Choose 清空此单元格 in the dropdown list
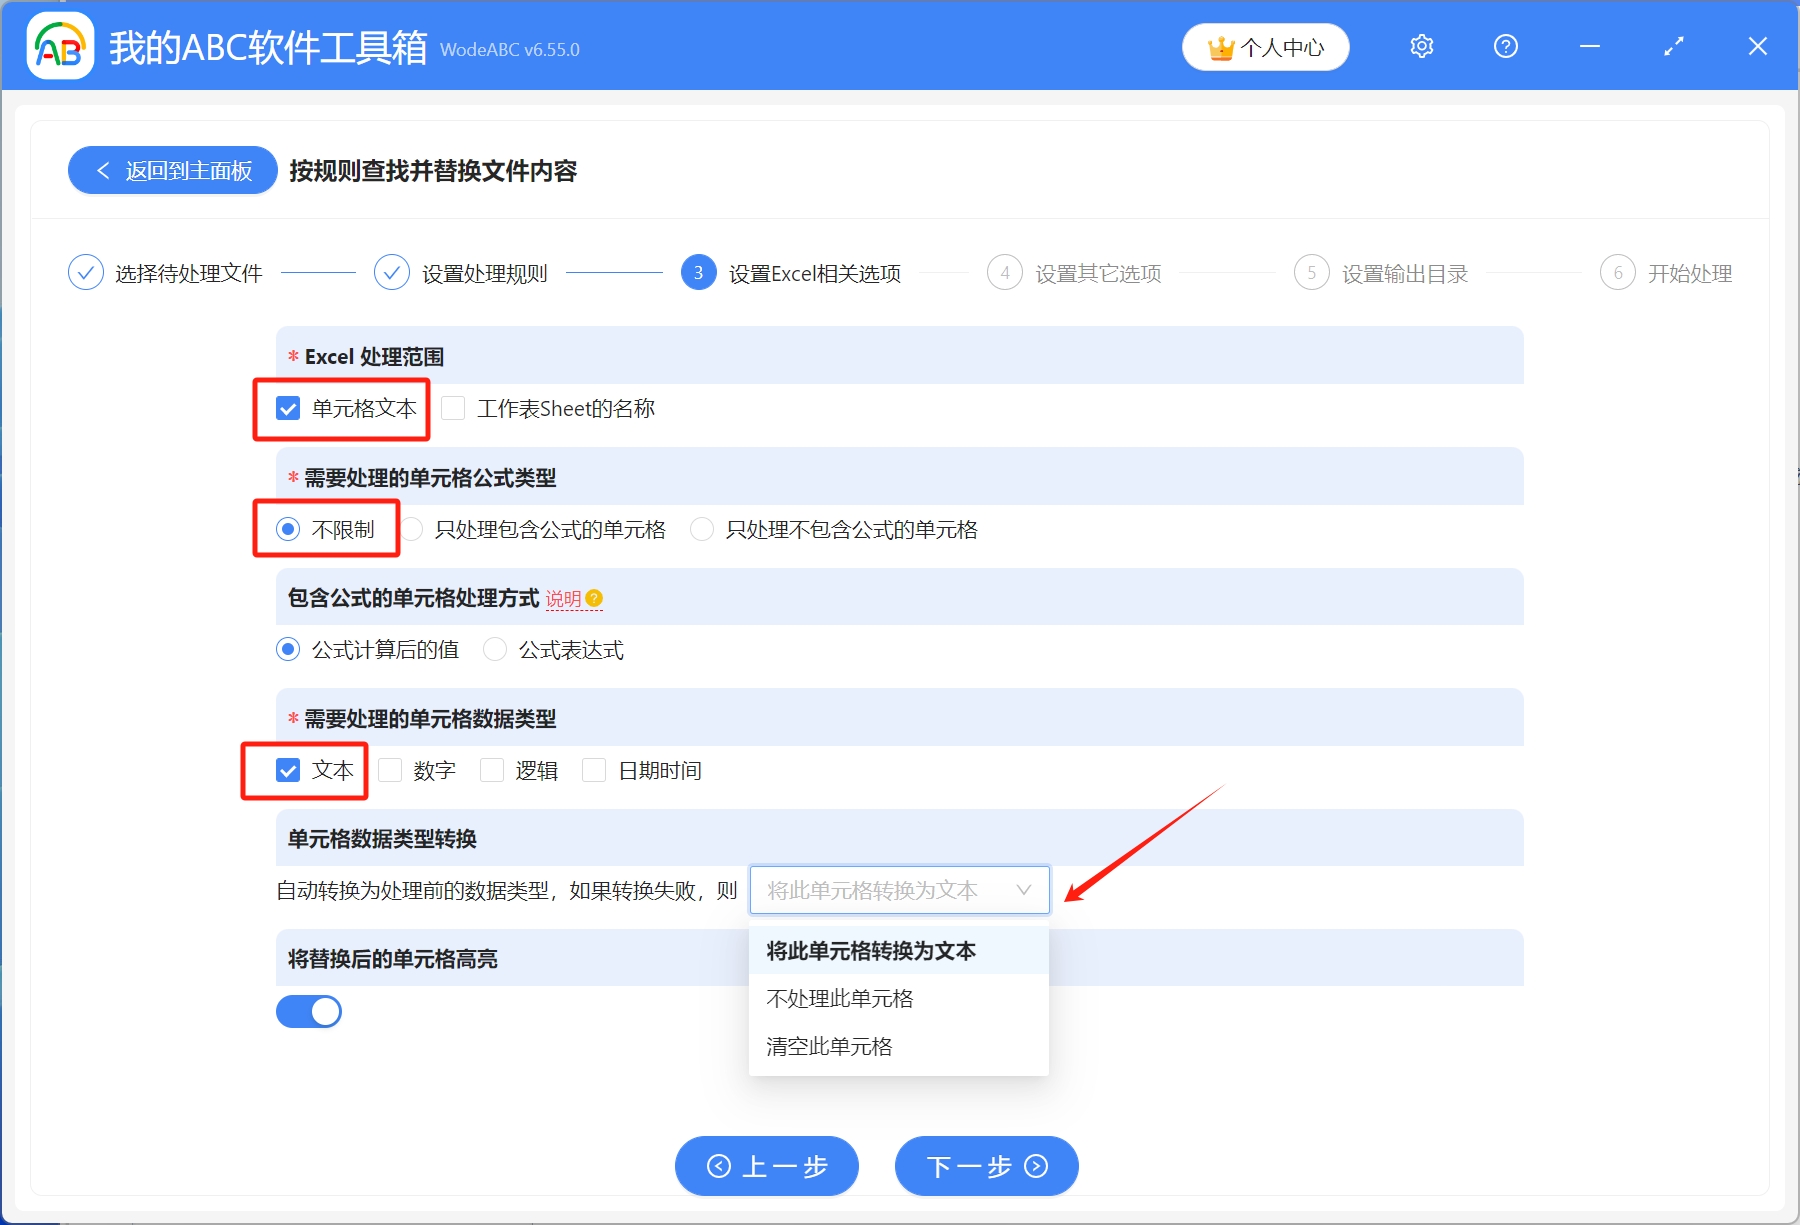Screen dimensions: 1800x1225 pos(828,1046)
